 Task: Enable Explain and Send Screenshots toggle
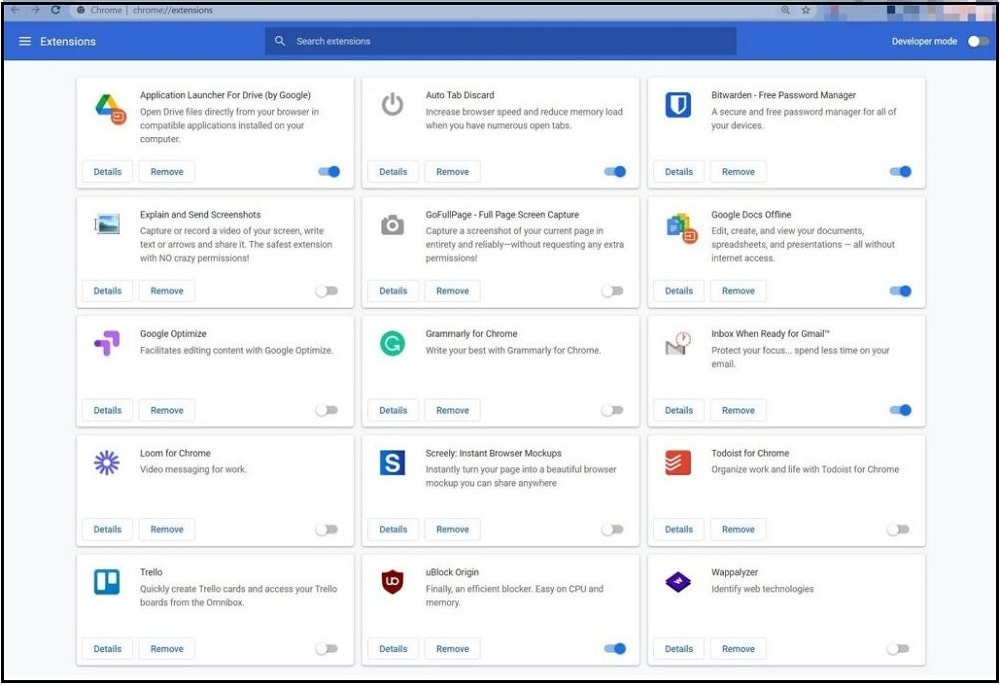(327, 291)
